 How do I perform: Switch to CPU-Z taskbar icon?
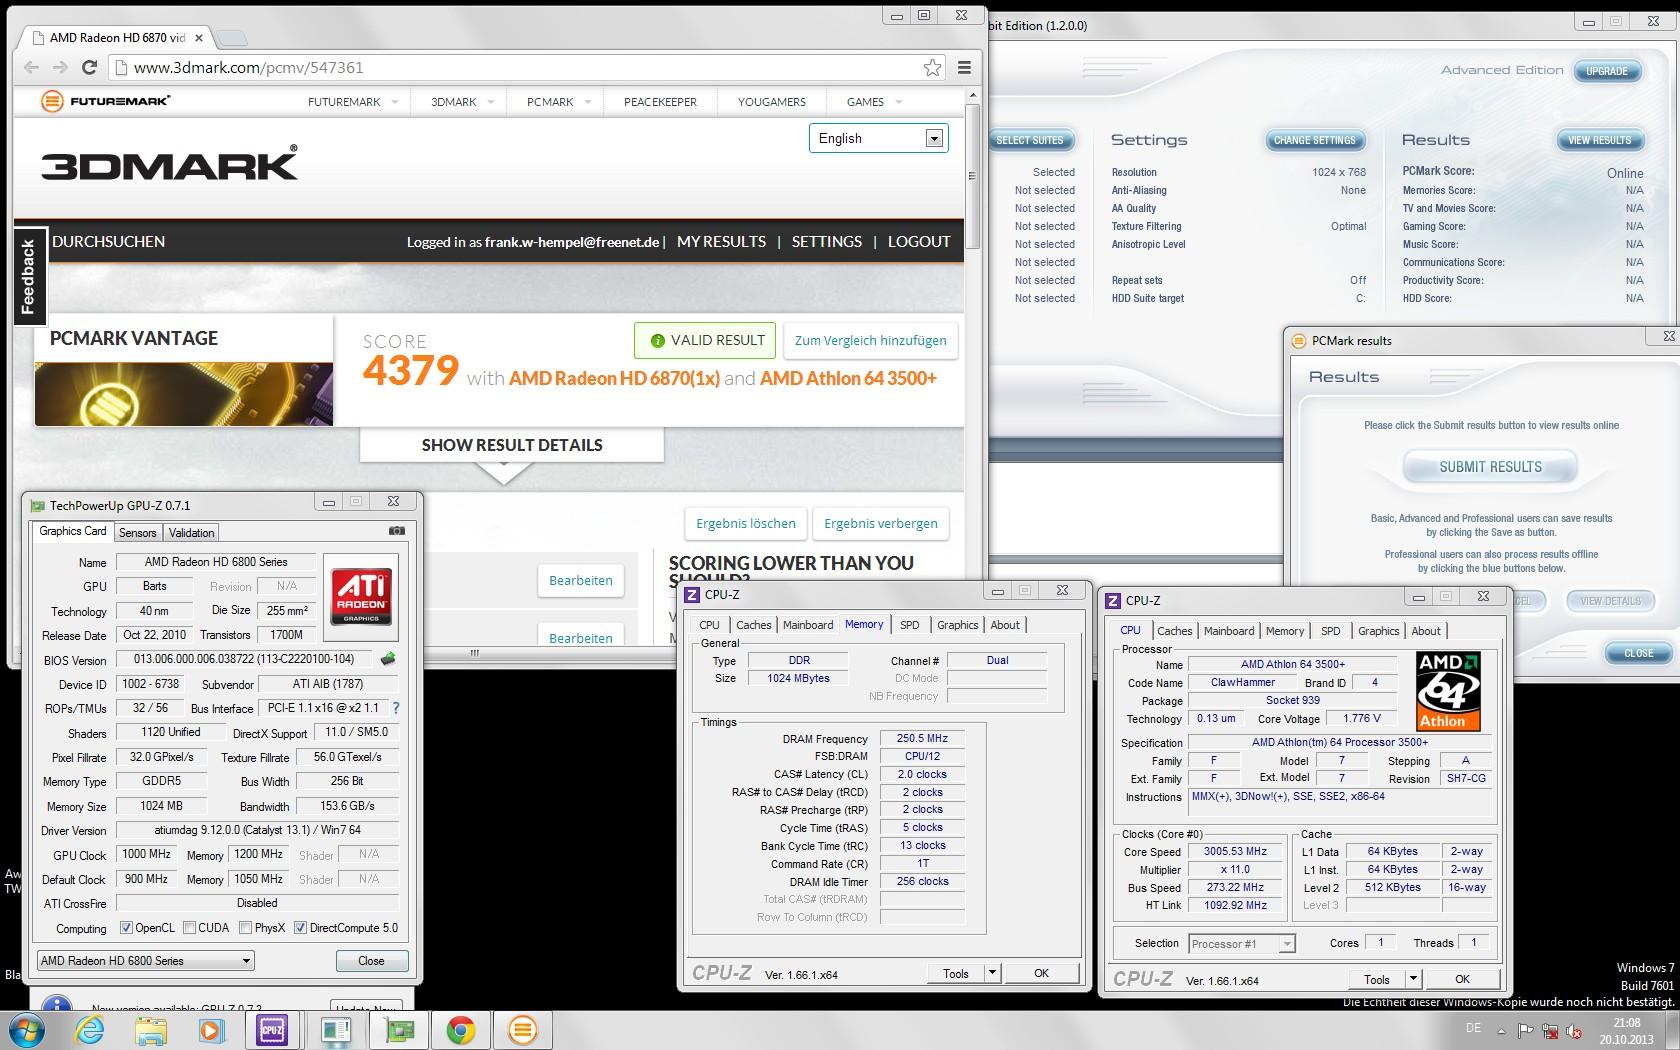tap(272, 1030)
